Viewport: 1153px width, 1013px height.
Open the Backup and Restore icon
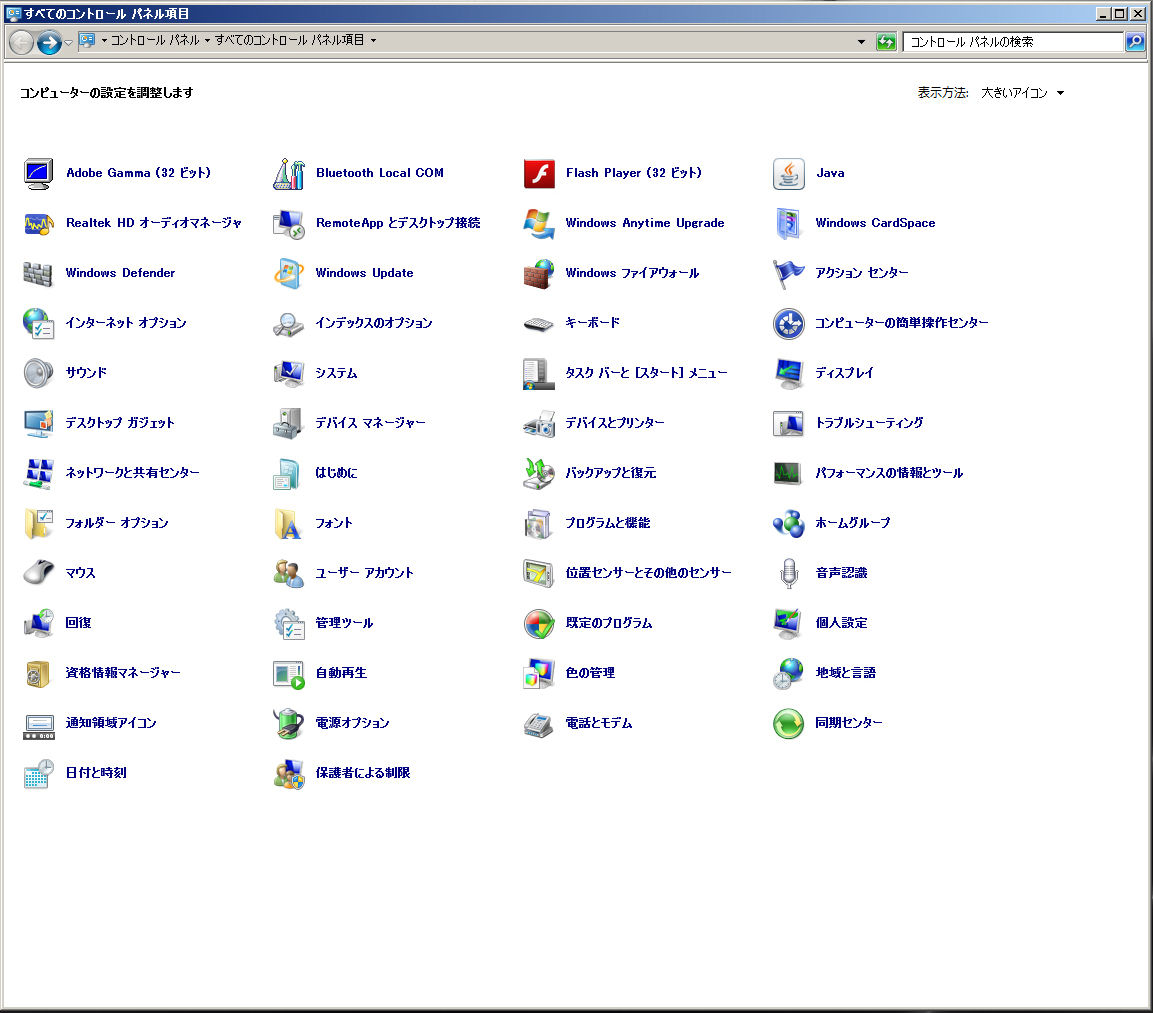coord(538,473)
